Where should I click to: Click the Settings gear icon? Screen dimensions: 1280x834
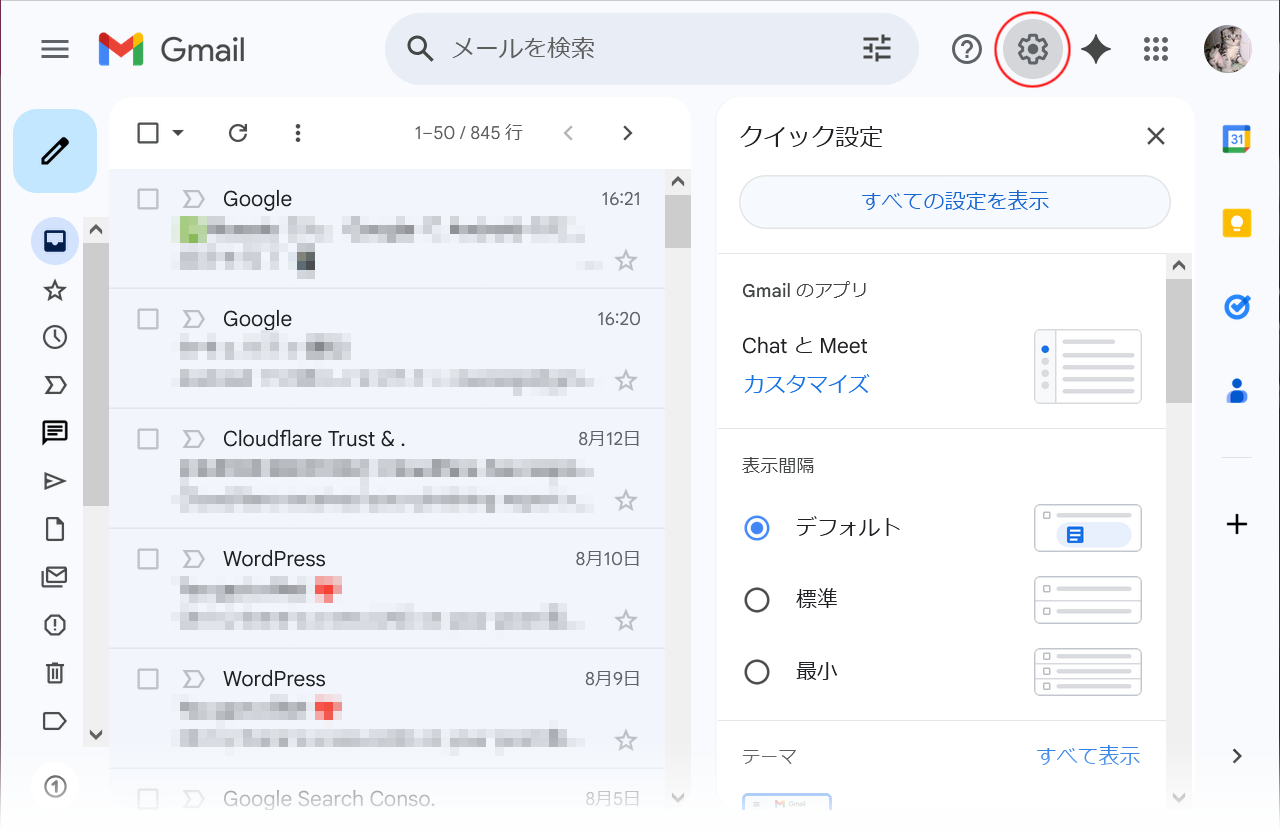coord(1032,49)
